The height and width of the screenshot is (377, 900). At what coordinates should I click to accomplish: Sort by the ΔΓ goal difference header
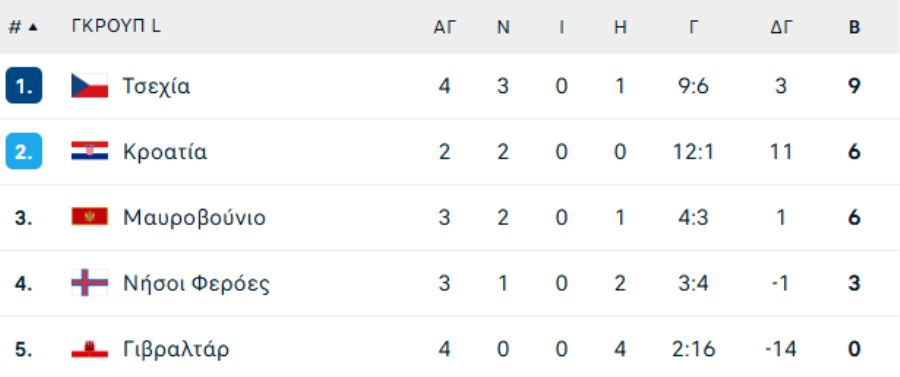(781, 28)
